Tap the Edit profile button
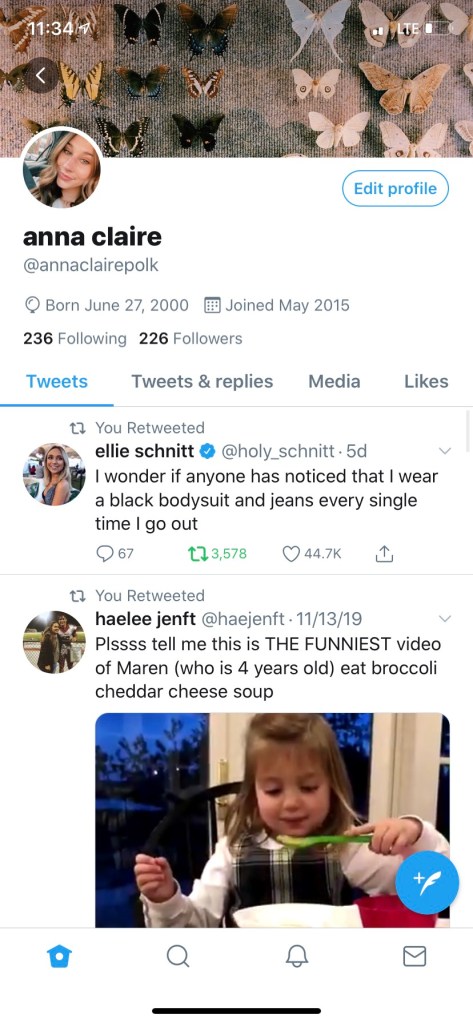The width and height of the screenshot is (473, 1023). point(395,189)
